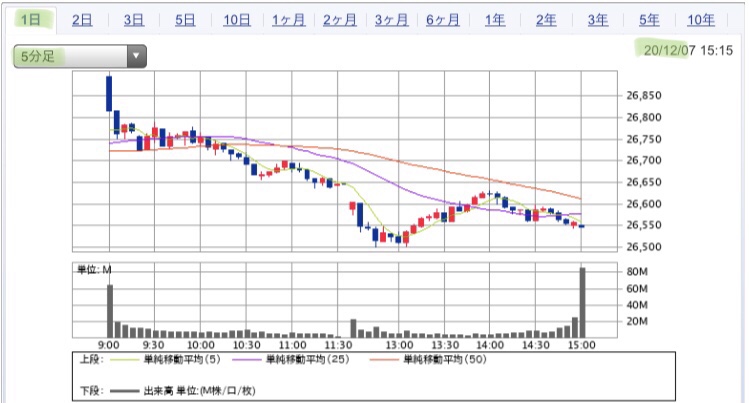Viewport: 749px width, 403px height.
Task: Click the 26,500 price axis label
Action: click(x=644, y=247)
